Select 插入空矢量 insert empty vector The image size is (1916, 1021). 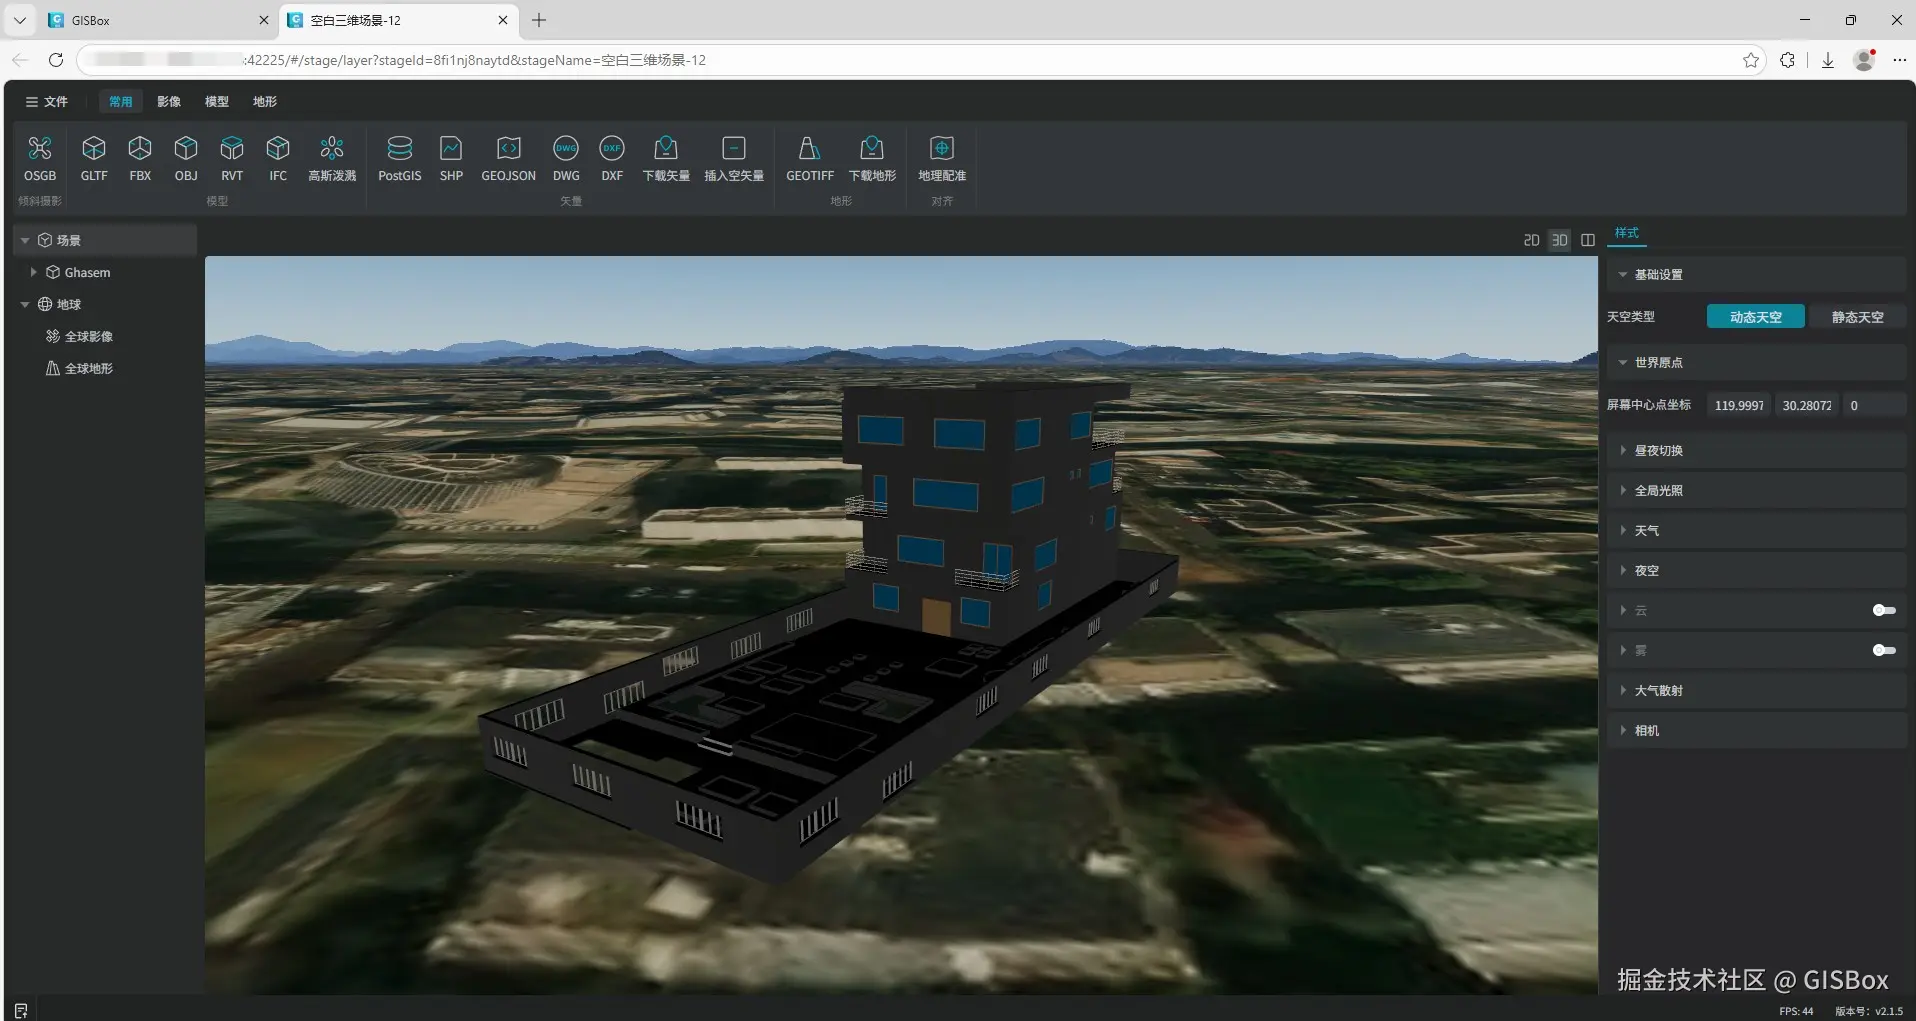click(734, 159)
